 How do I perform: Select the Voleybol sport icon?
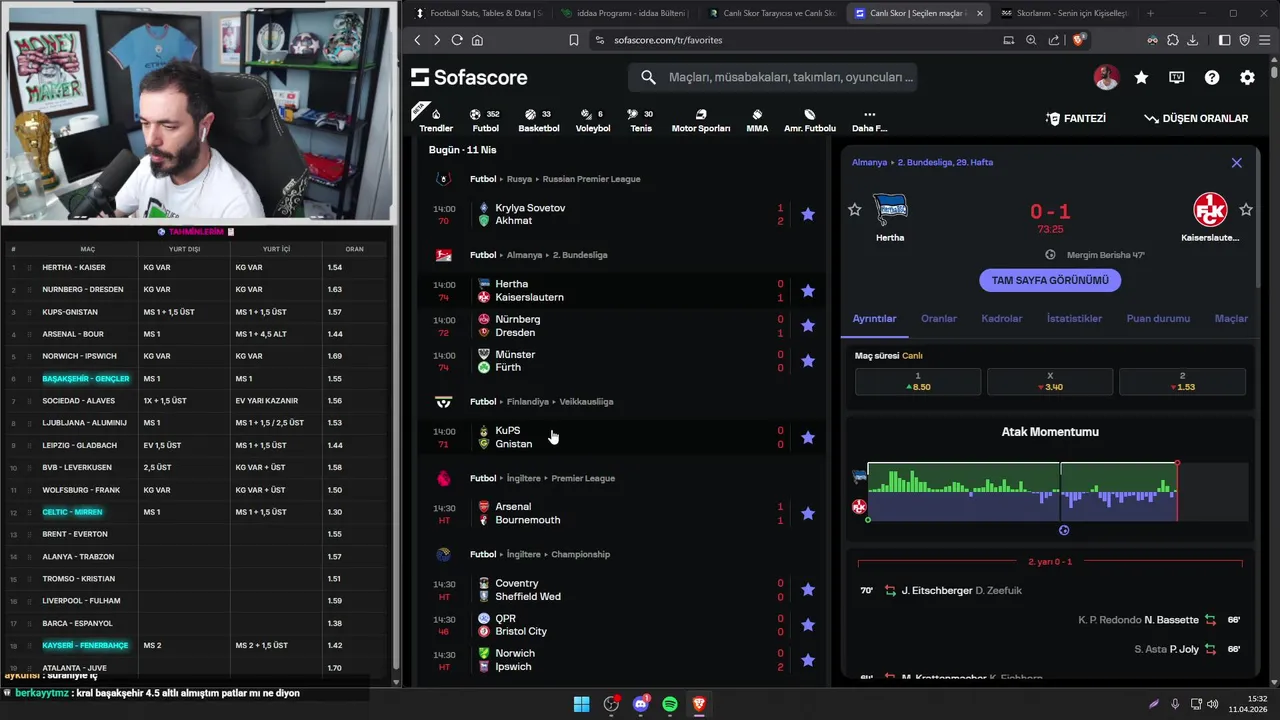(593, 120)
